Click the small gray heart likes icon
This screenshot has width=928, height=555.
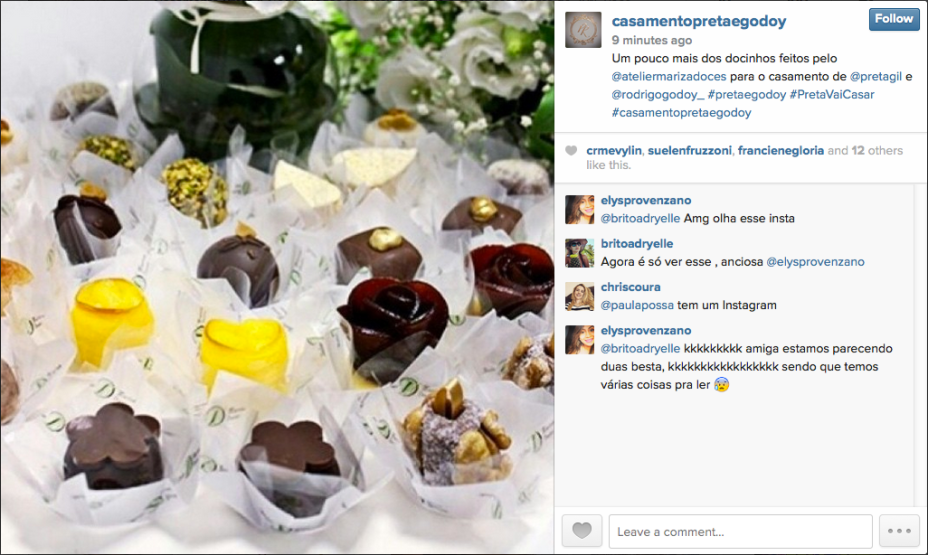571,150
